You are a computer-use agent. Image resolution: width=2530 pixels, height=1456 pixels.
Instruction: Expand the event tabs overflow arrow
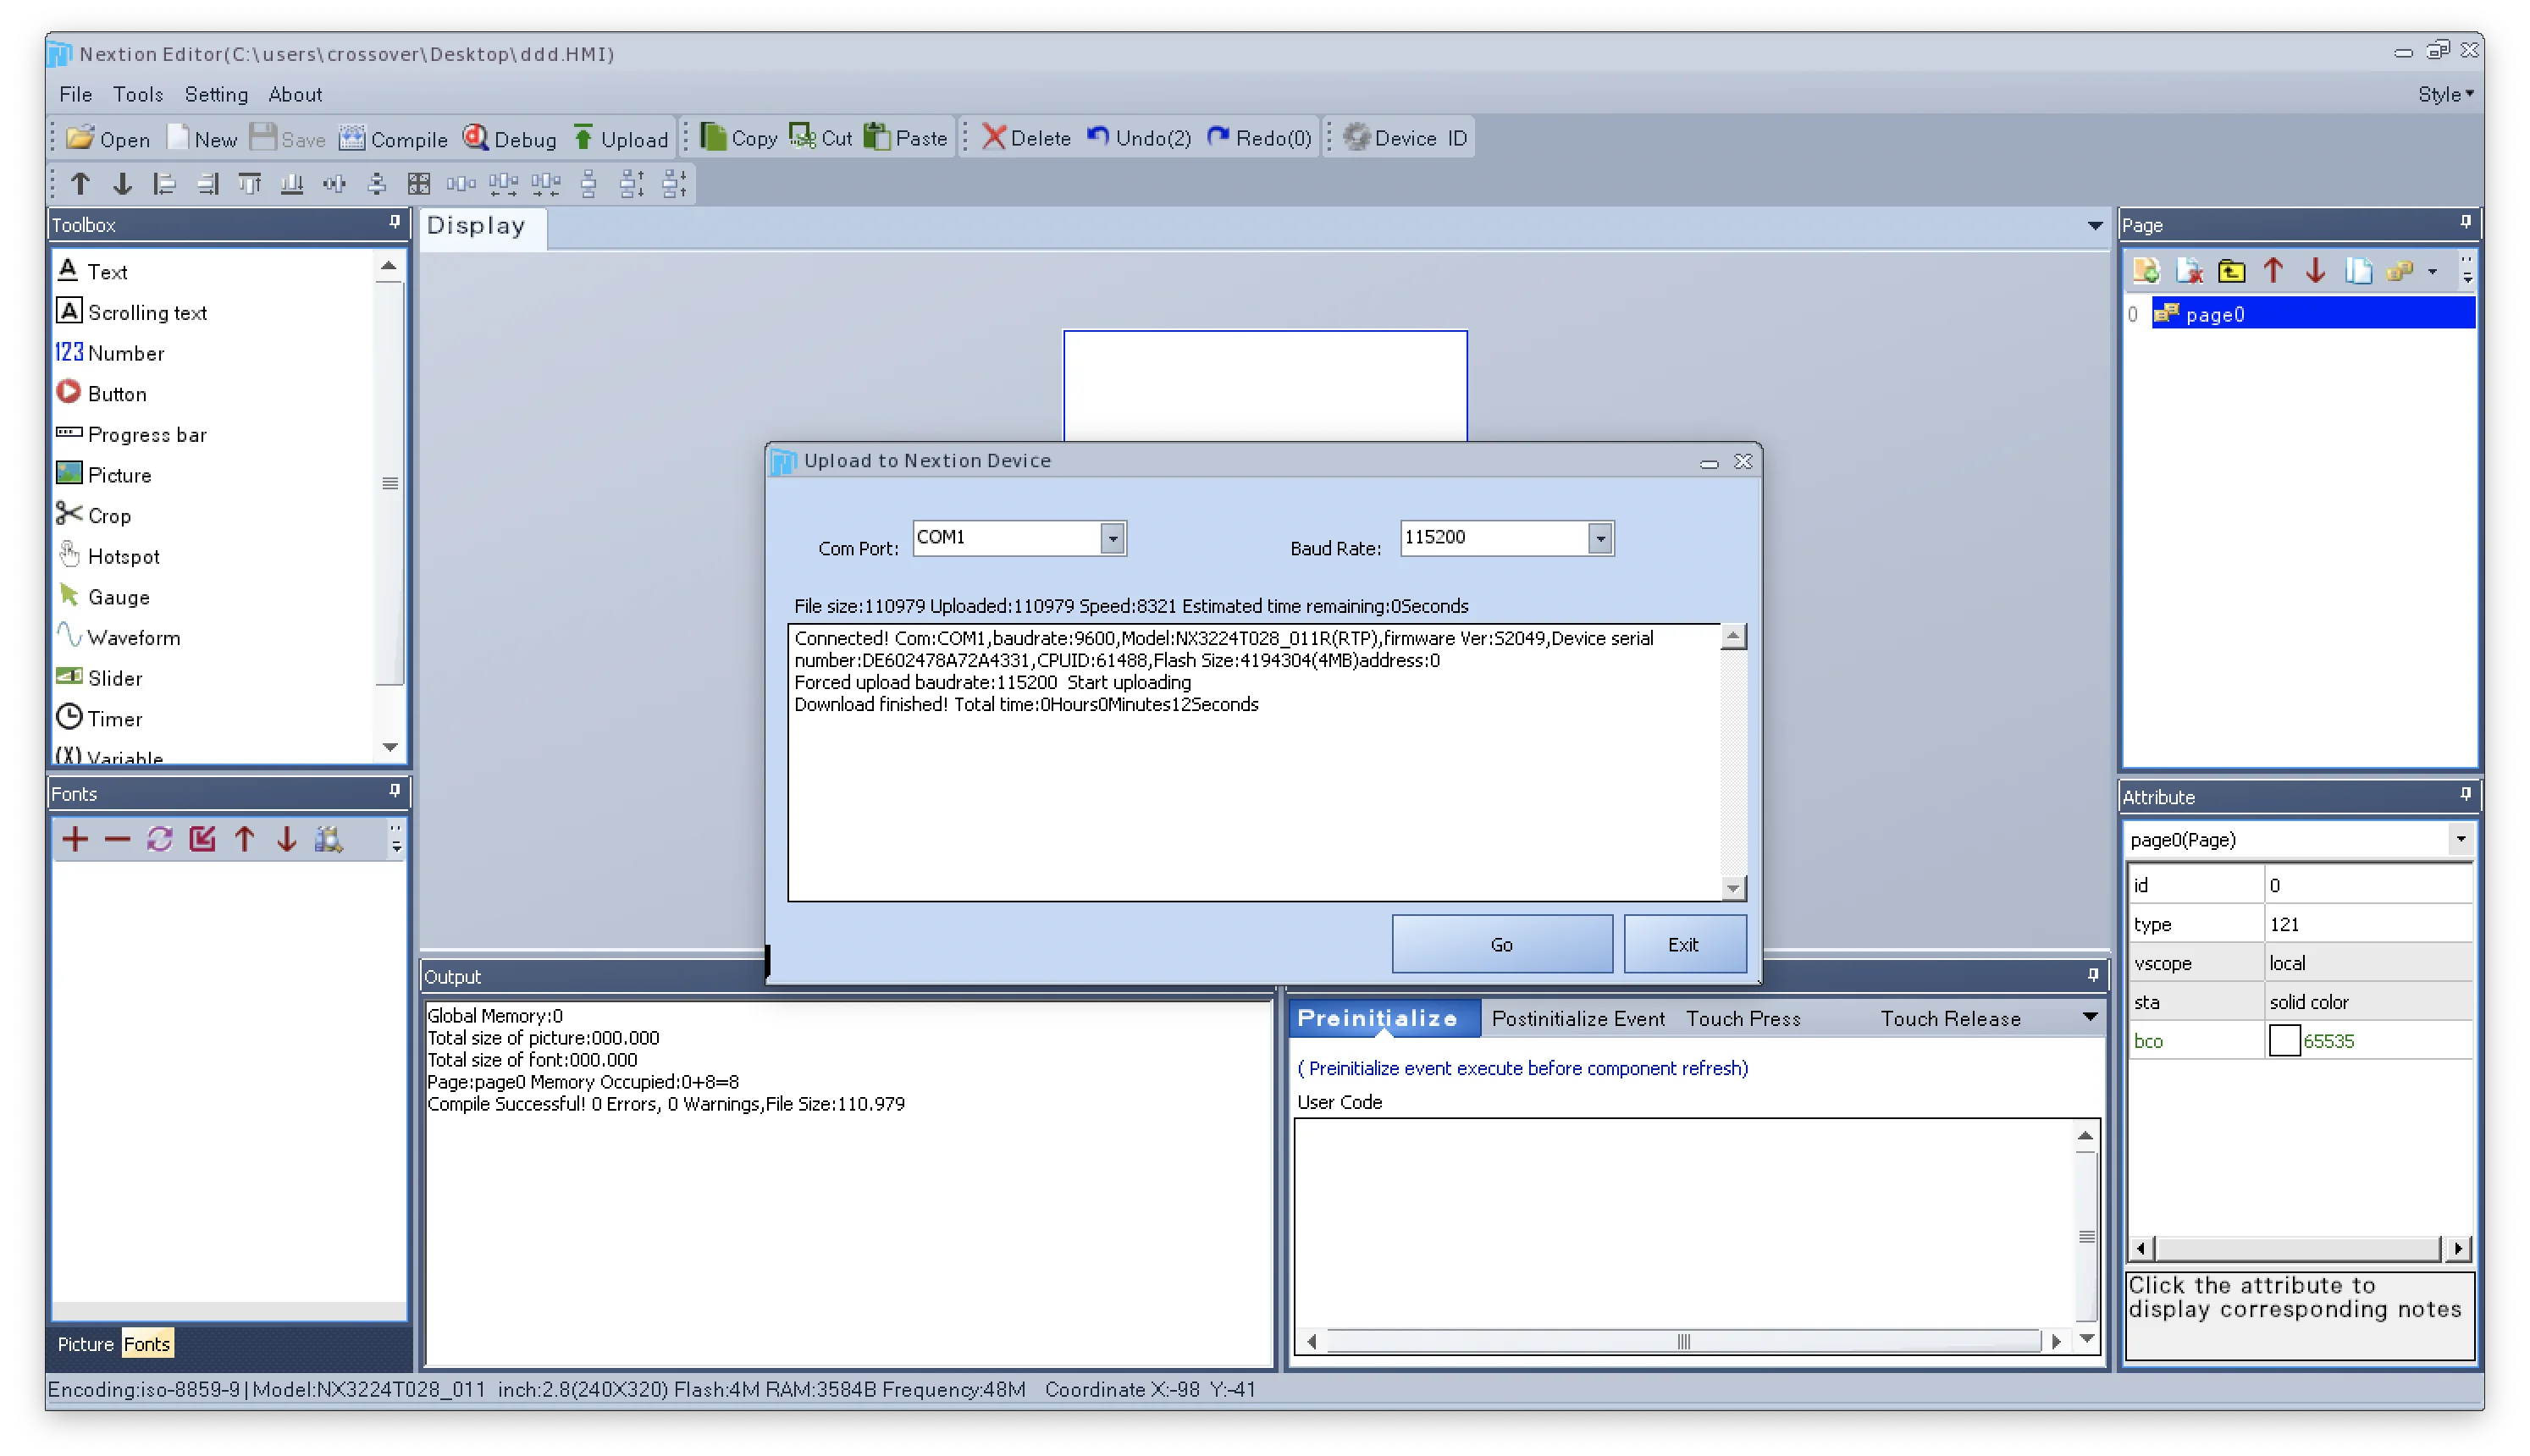coord(2089,1017)
